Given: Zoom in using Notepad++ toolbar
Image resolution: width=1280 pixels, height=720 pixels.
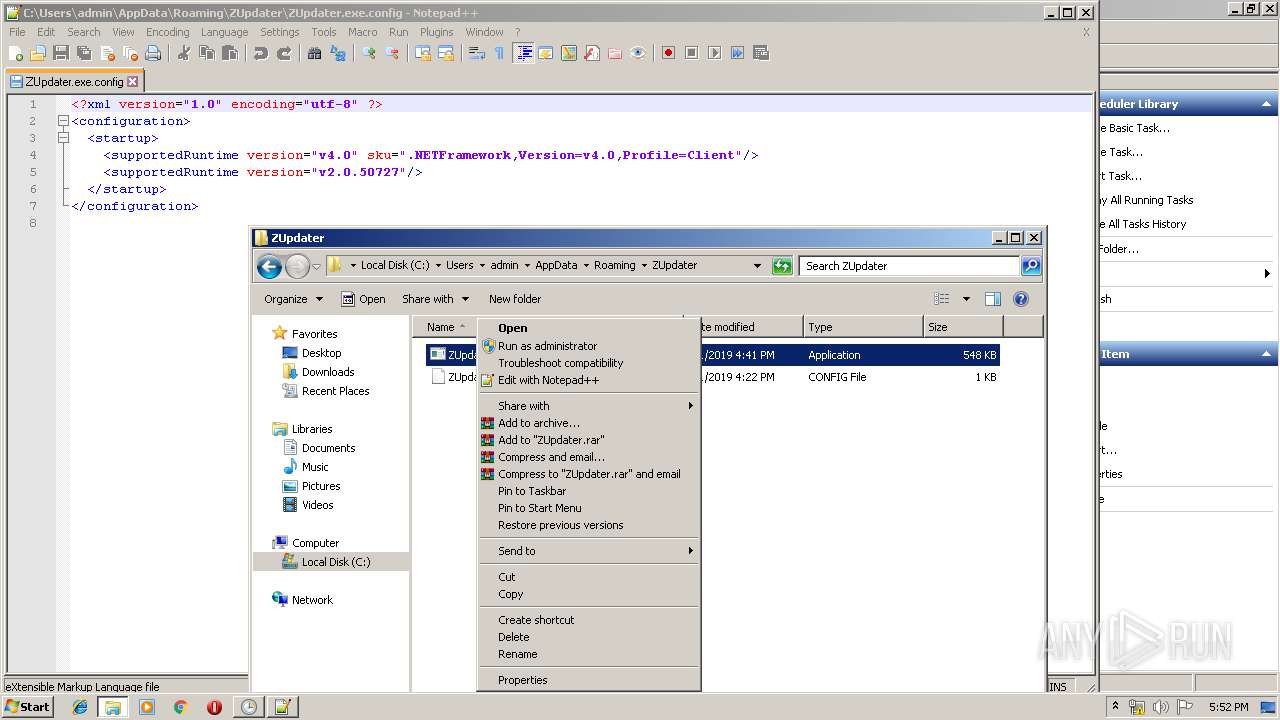Looking at the screenshot, I should (x=368, y=53).
